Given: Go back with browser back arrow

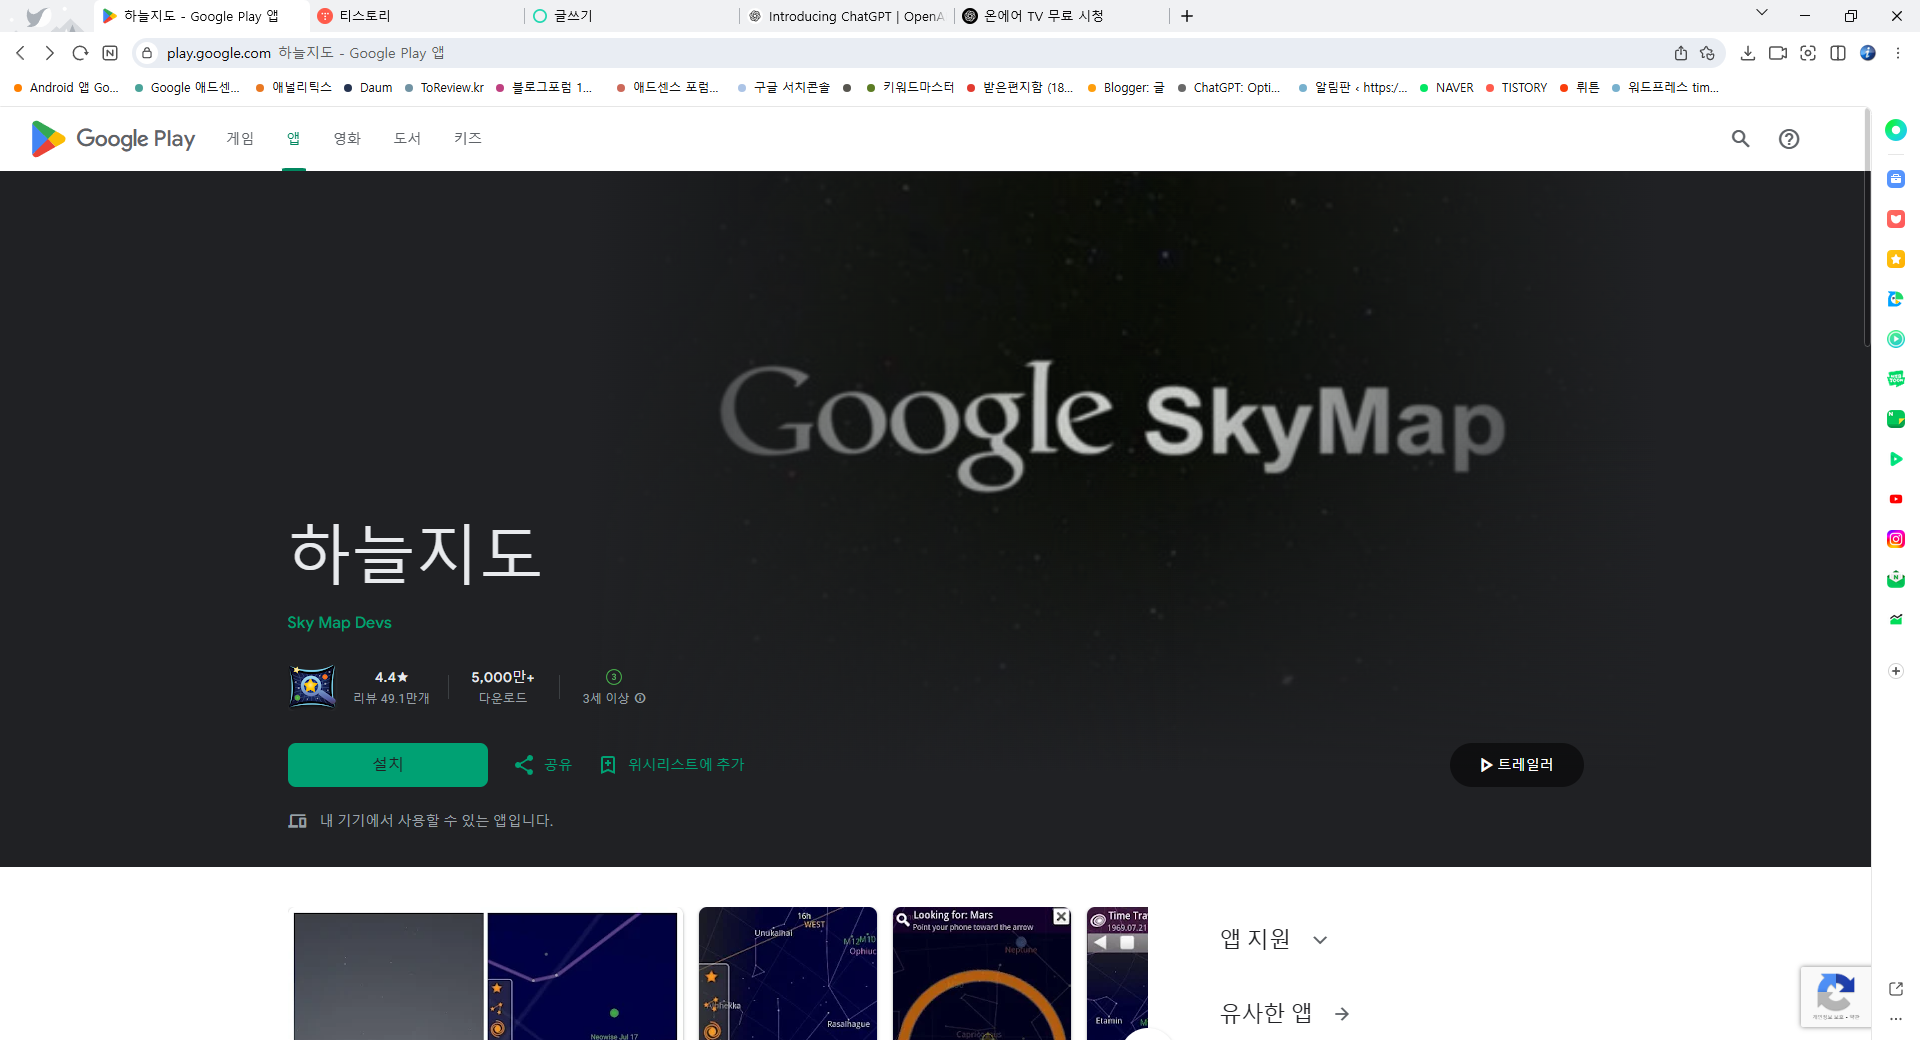Looking at the screenshot, I should click(x=20, y=53).
